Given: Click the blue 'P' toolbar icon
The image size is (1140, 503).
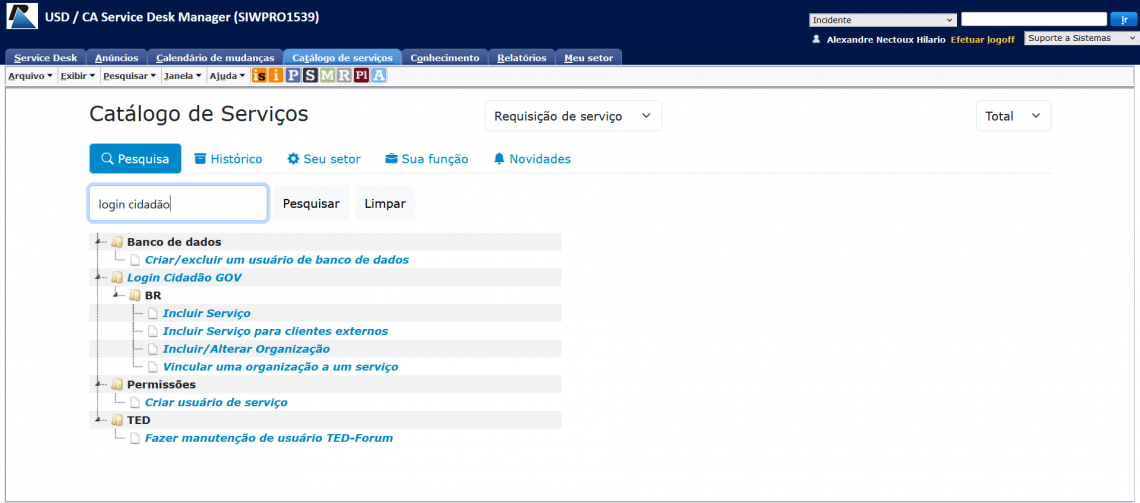Looking at the screenshot, I should click(x=293, y=75).
